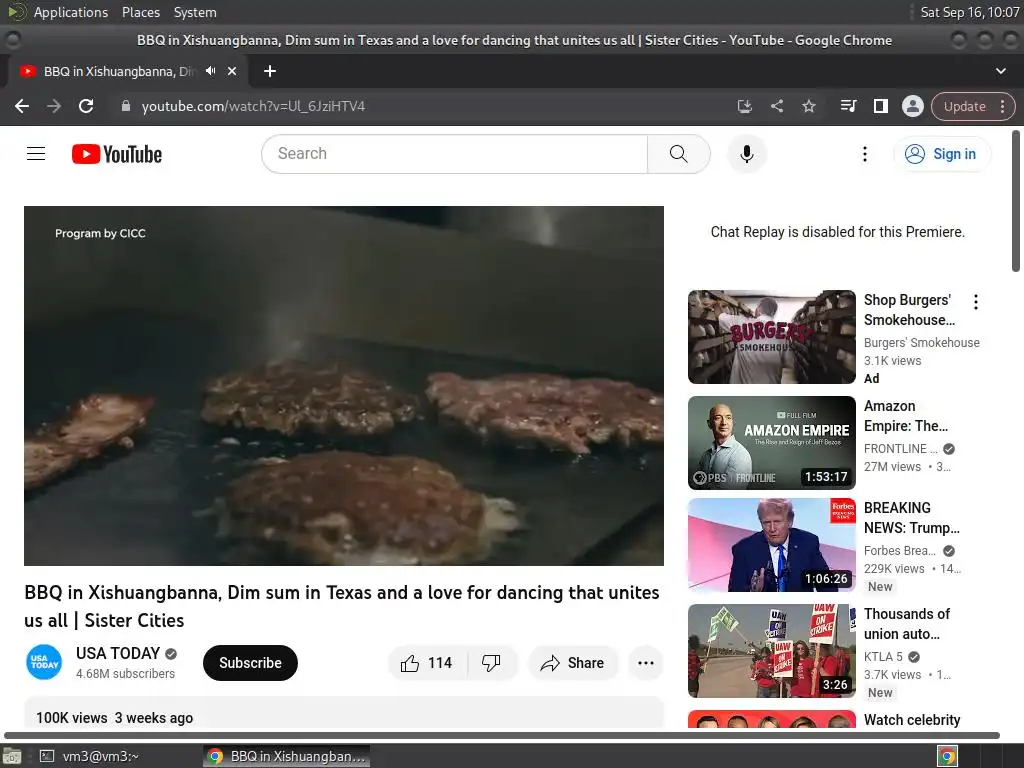Go forward in browser history
Screen dimensions: 1024x768
pos(54,106)
